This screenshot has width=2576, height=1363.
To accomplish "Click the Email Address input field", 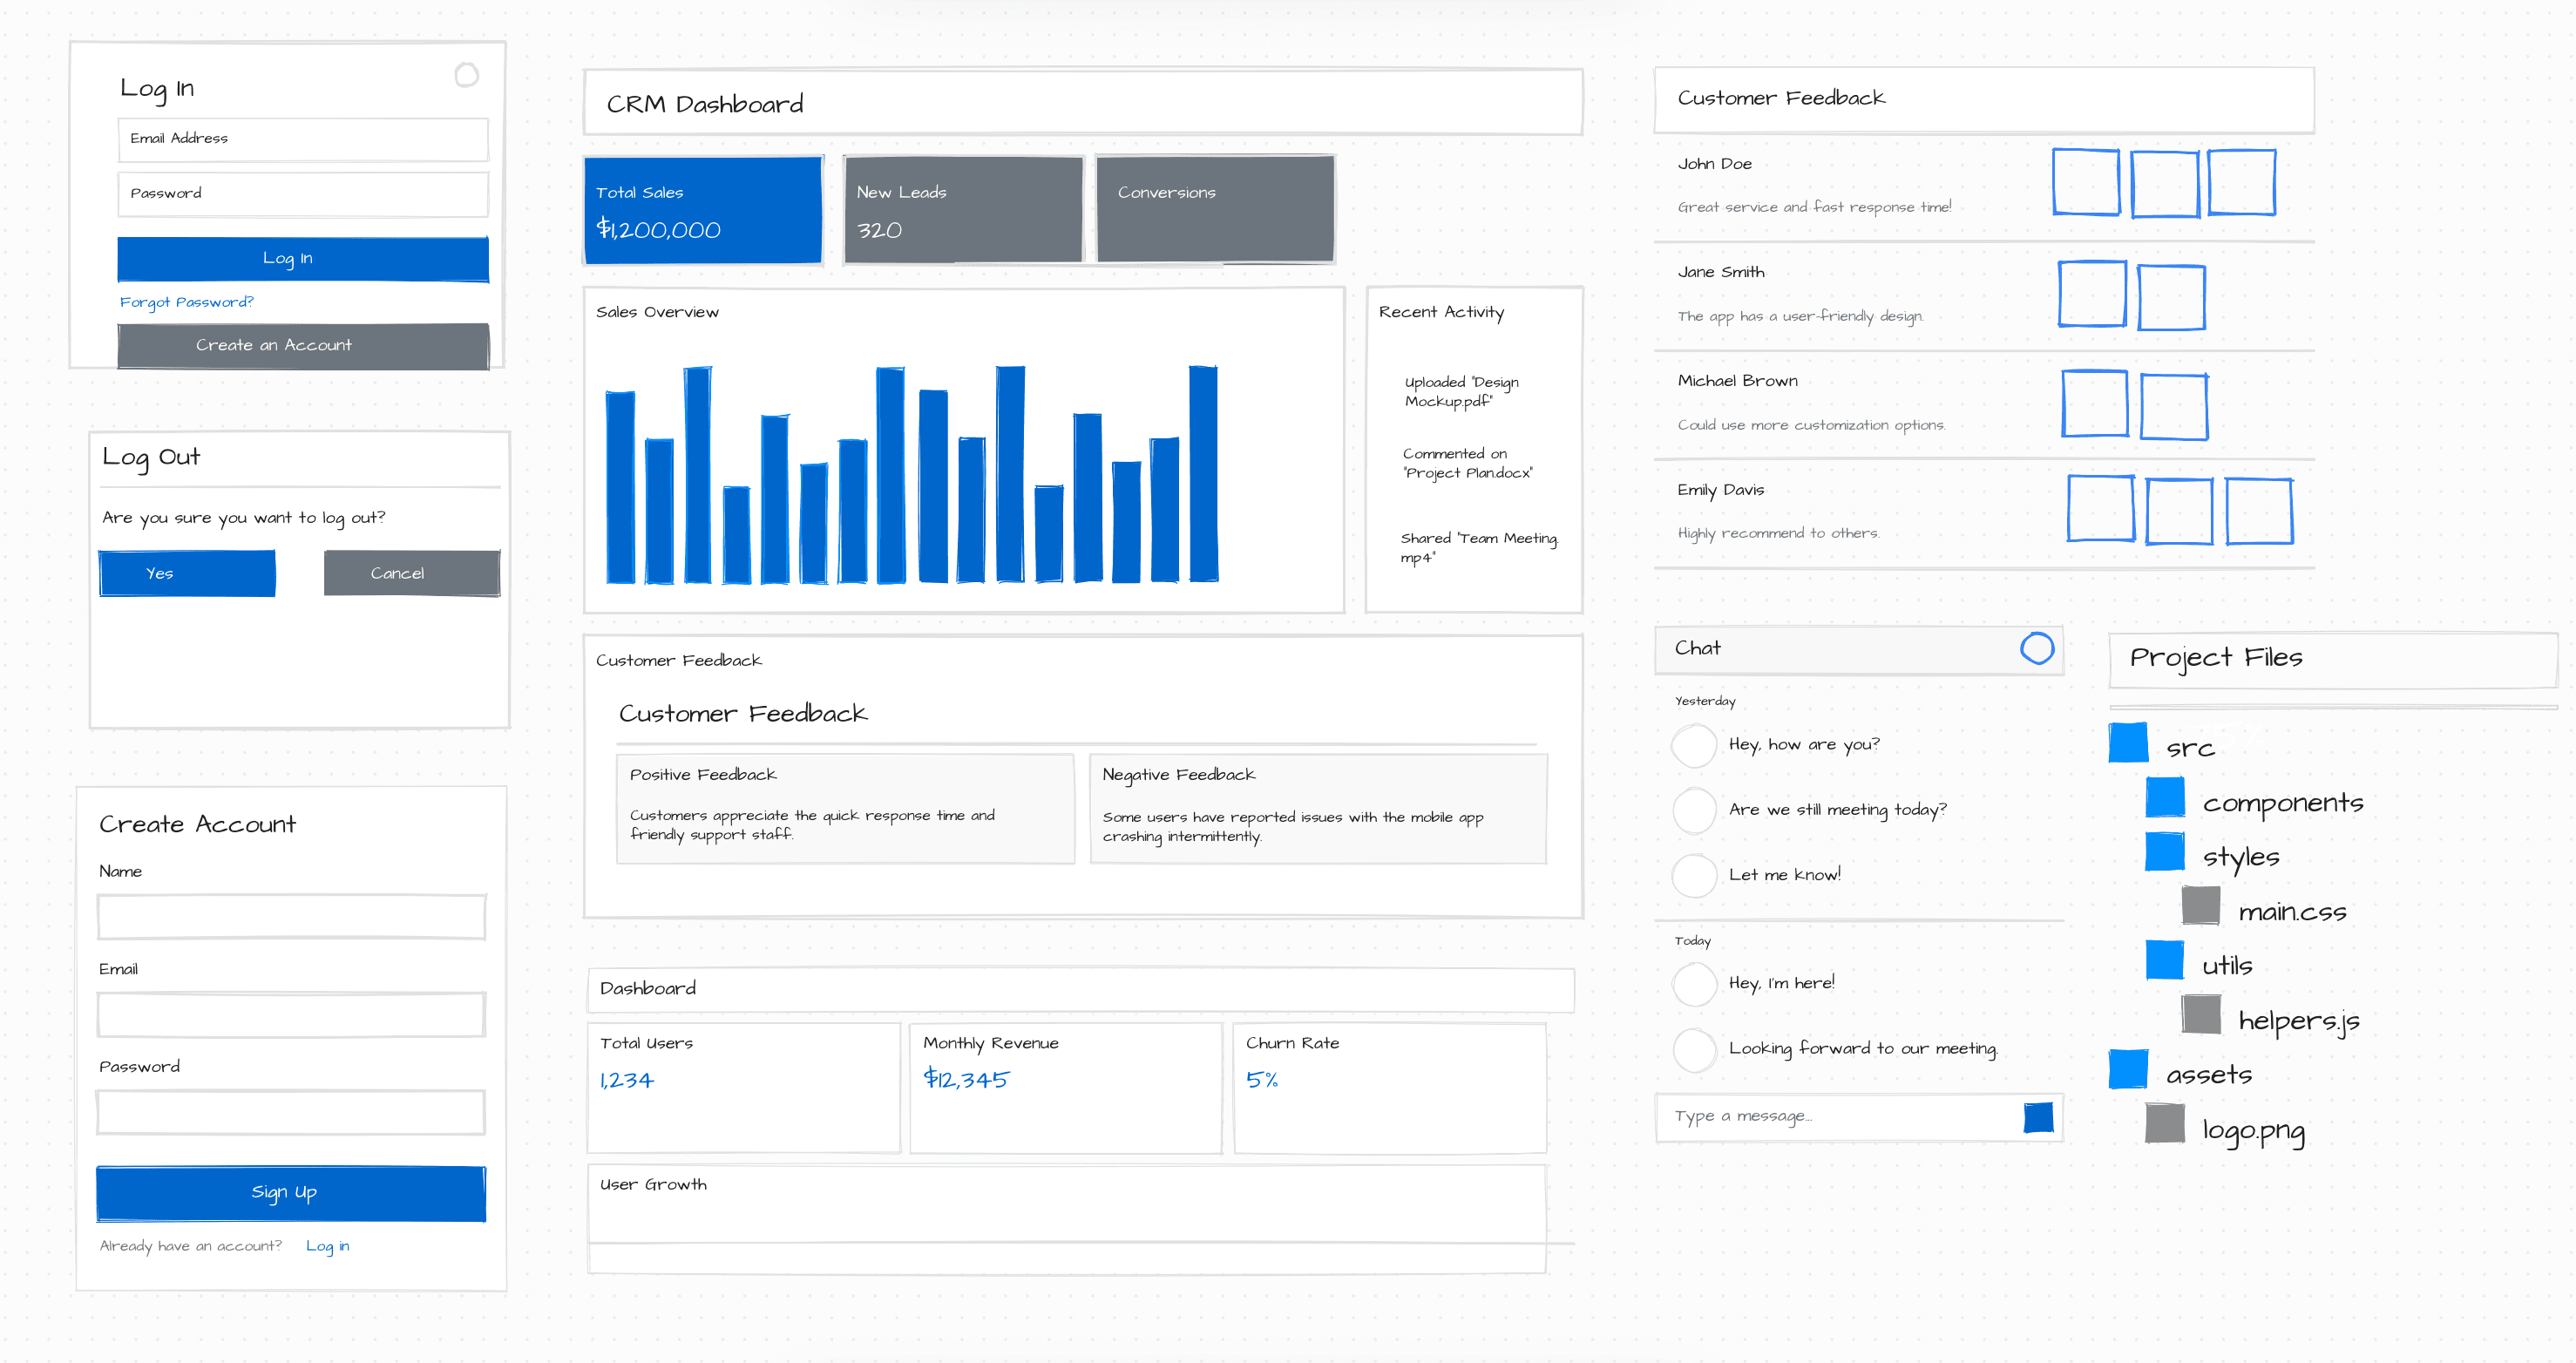I will pos(303,139).
